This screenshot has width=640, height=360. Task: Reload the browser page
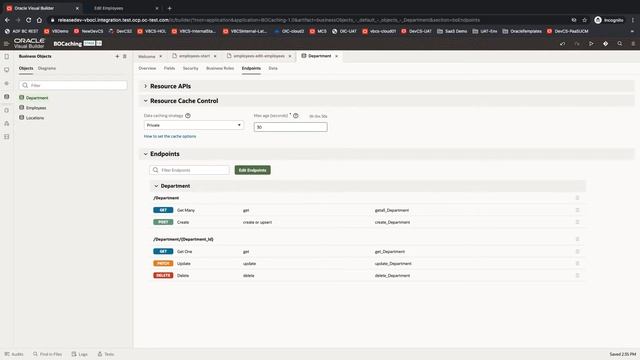28,20
